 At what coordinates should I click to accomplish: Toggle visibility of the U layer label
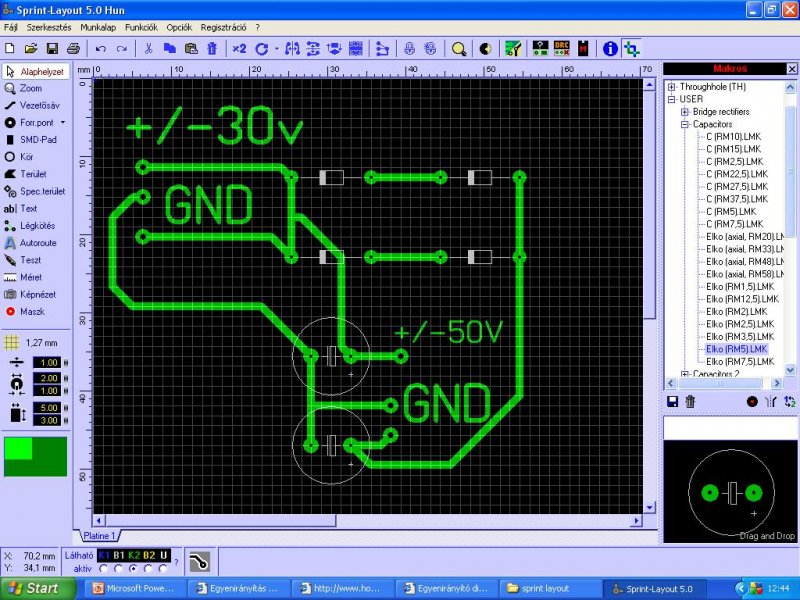pos(164,555)
